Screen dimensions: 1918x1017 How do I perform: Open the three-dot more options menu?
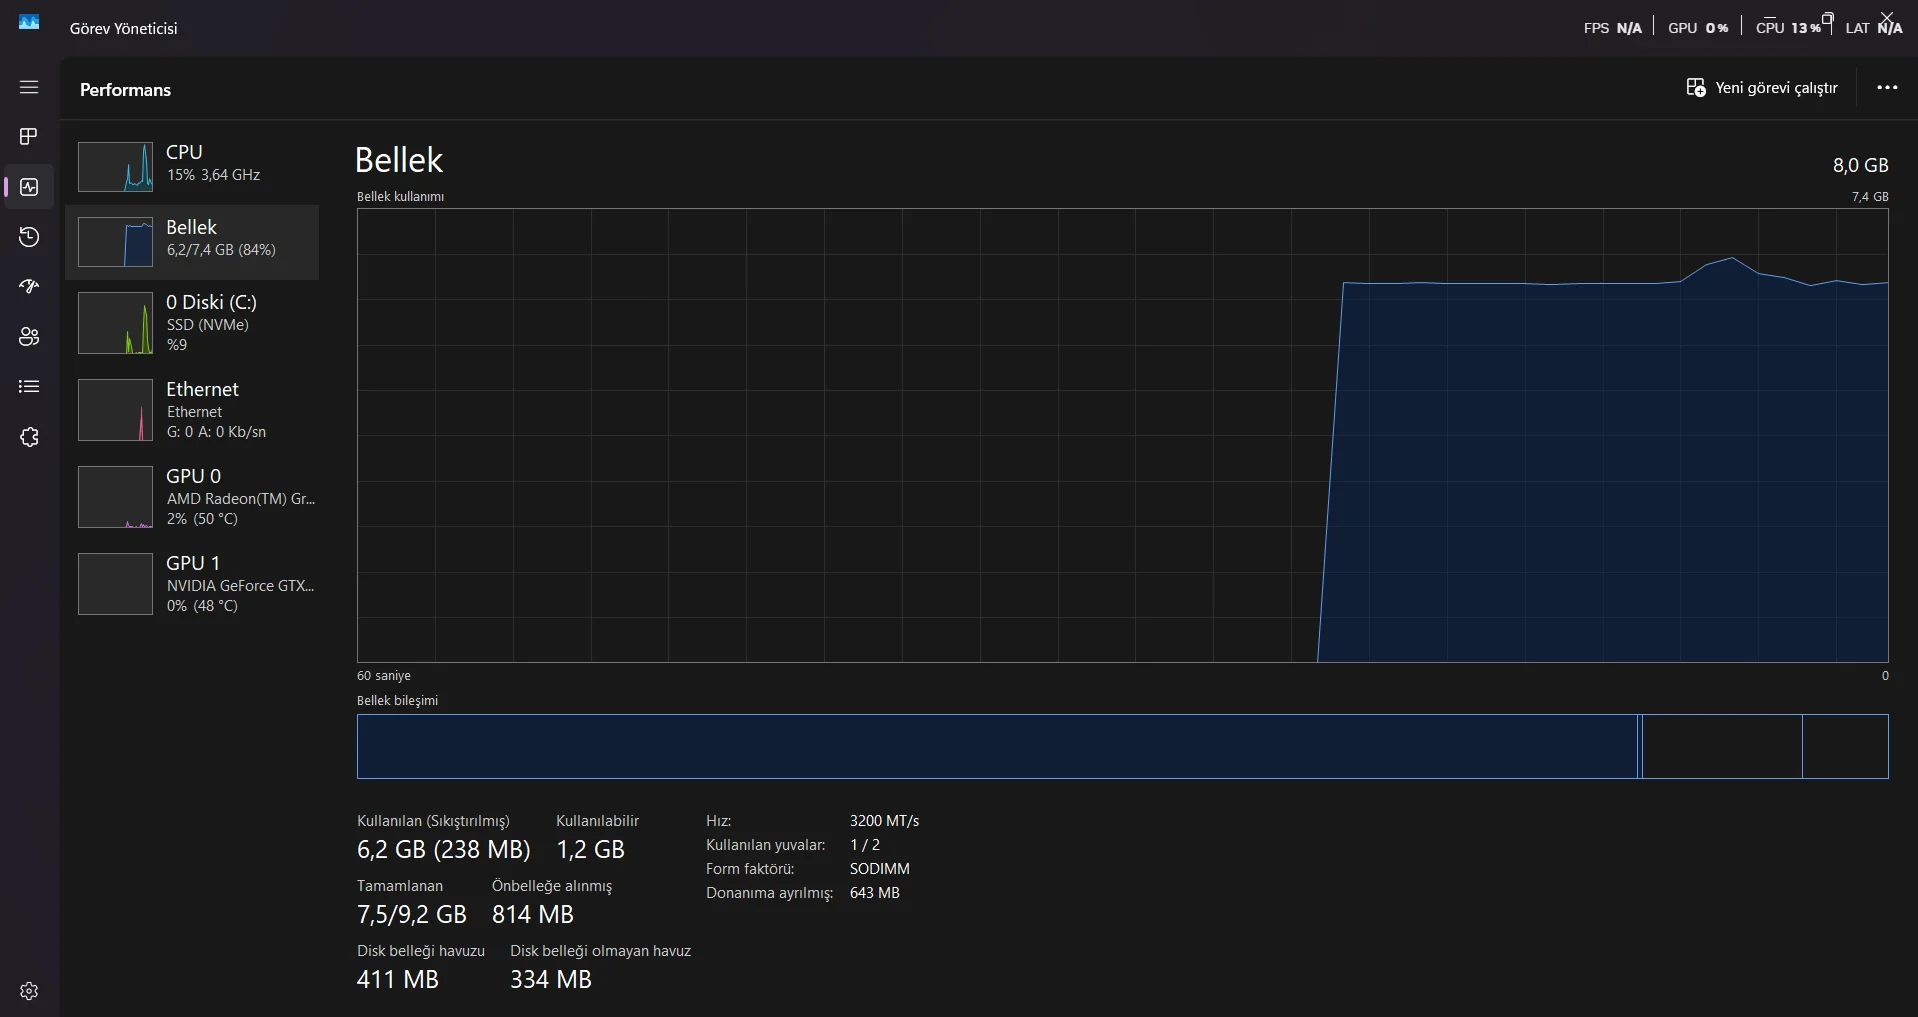click(1887, 88)
